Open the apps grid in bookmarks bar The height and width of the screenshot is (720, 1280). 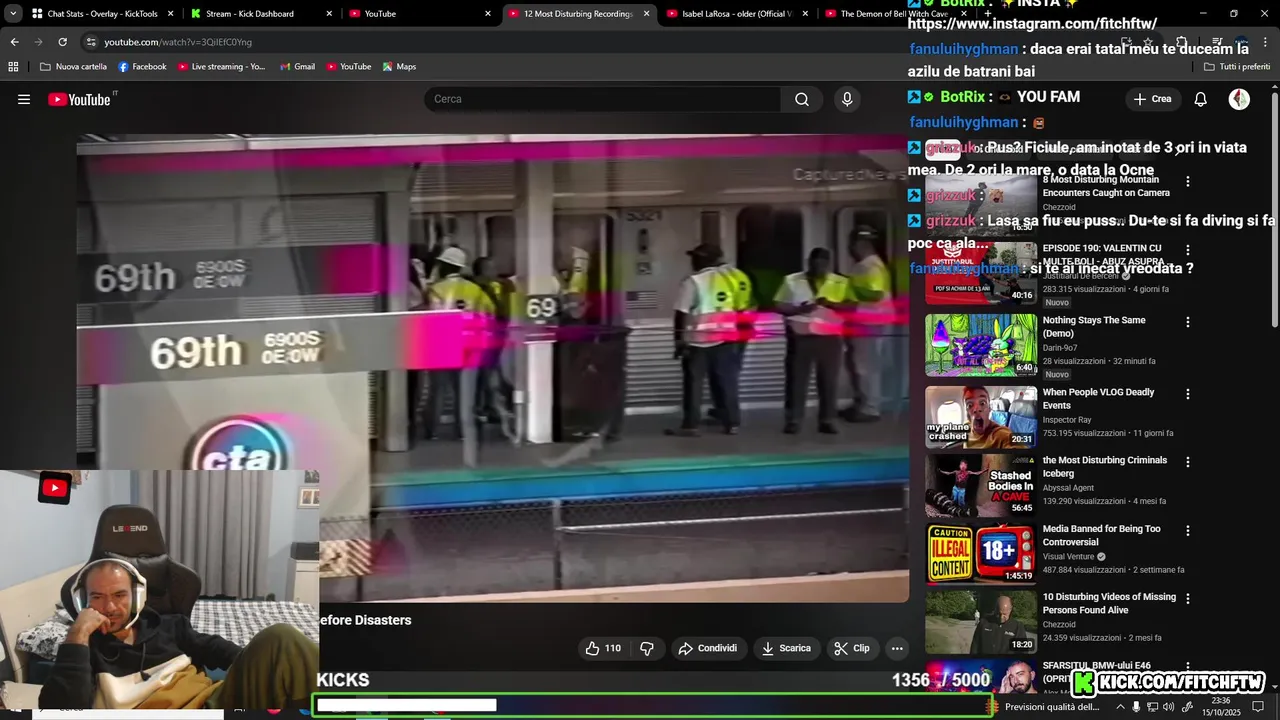point(13,67)
